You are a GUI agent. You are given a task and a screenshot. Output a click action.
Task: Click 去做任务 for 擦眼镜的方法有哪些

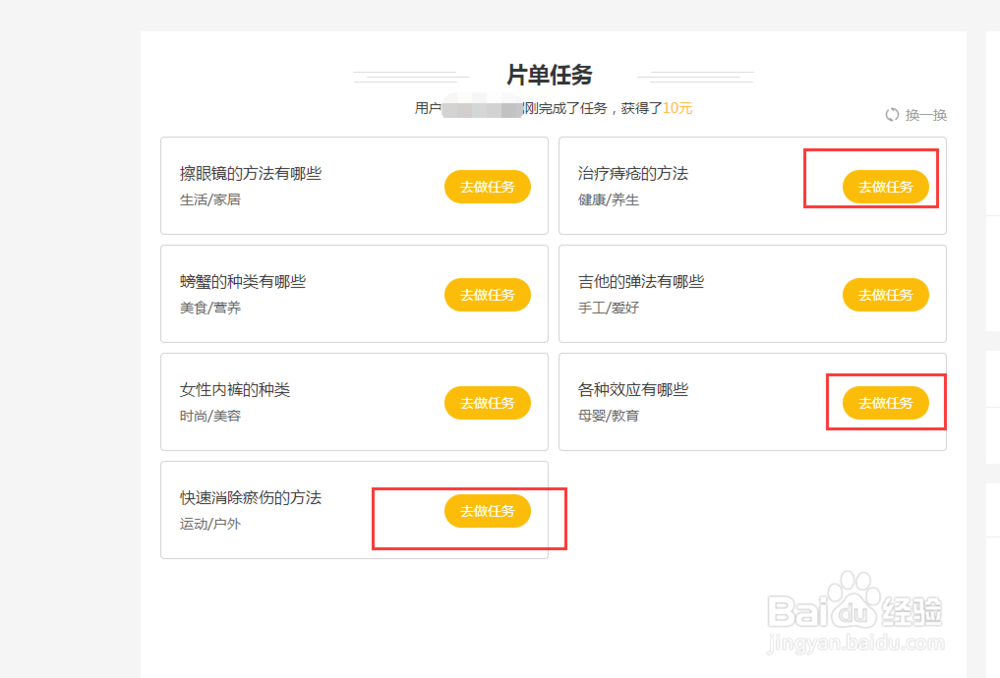pos(487,187)
